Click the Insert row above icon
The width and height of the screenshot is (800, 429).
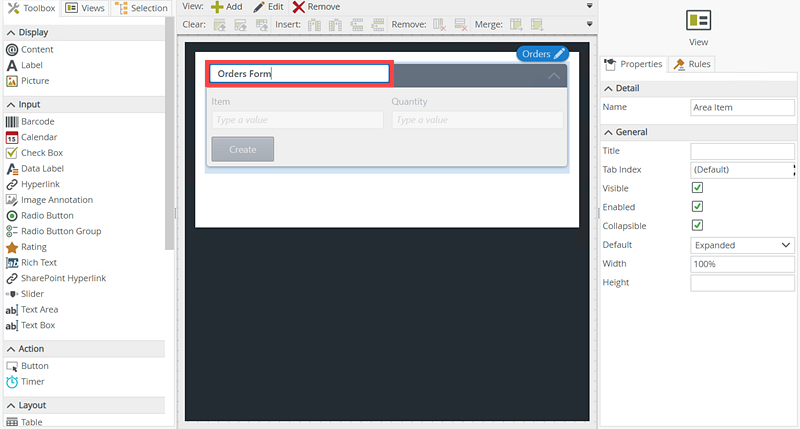coord(357,24)
